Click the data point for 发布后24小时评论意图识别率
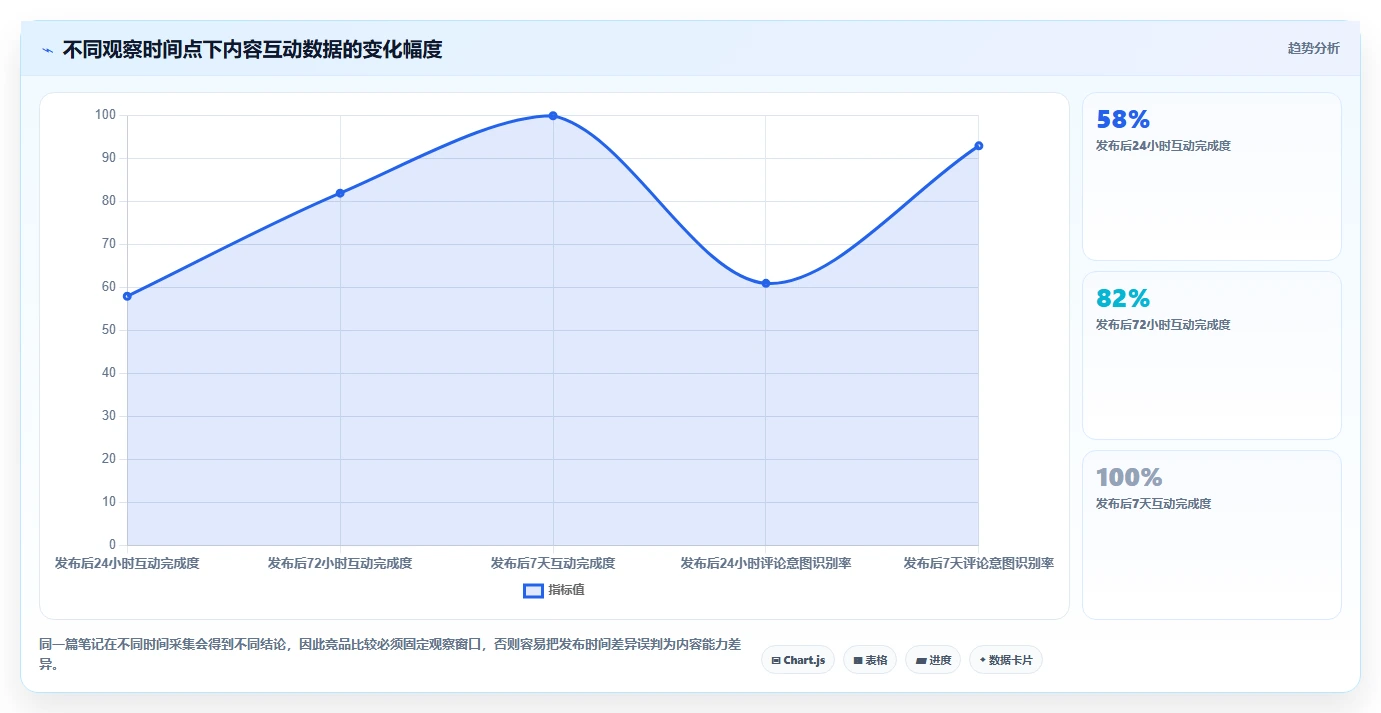 tap(766, 283)
